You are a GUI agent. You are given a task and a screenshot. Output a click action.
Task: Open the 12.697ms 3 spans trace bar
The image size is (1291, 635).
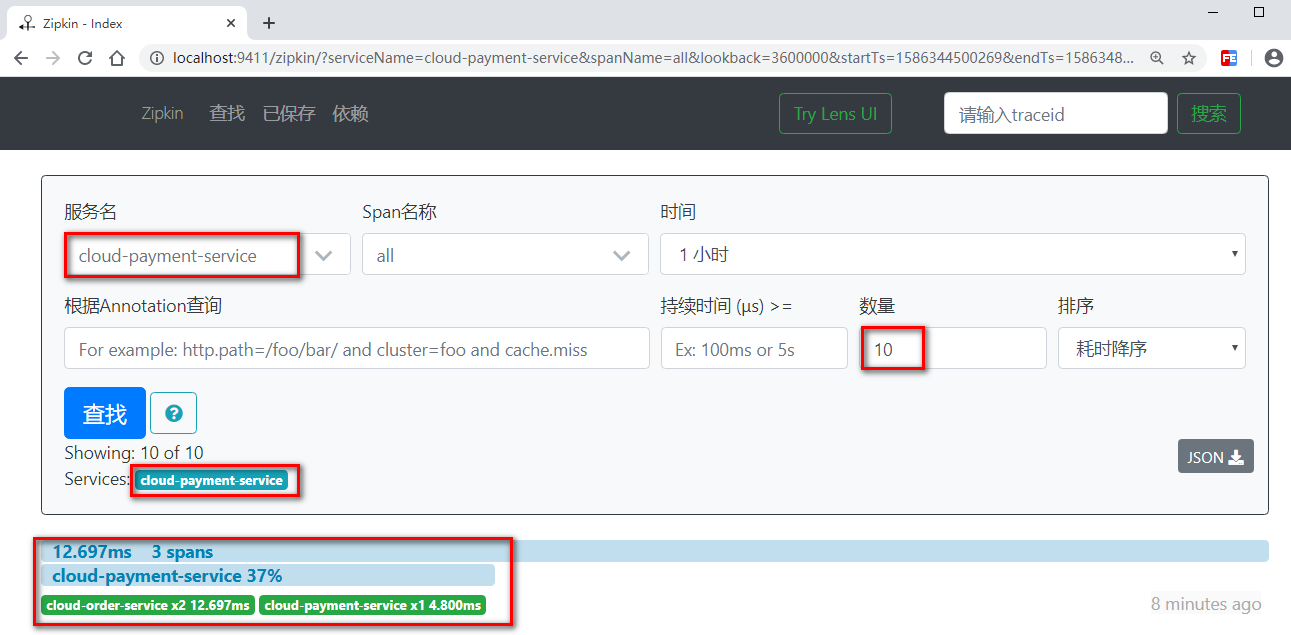click(x=655, y=551)
